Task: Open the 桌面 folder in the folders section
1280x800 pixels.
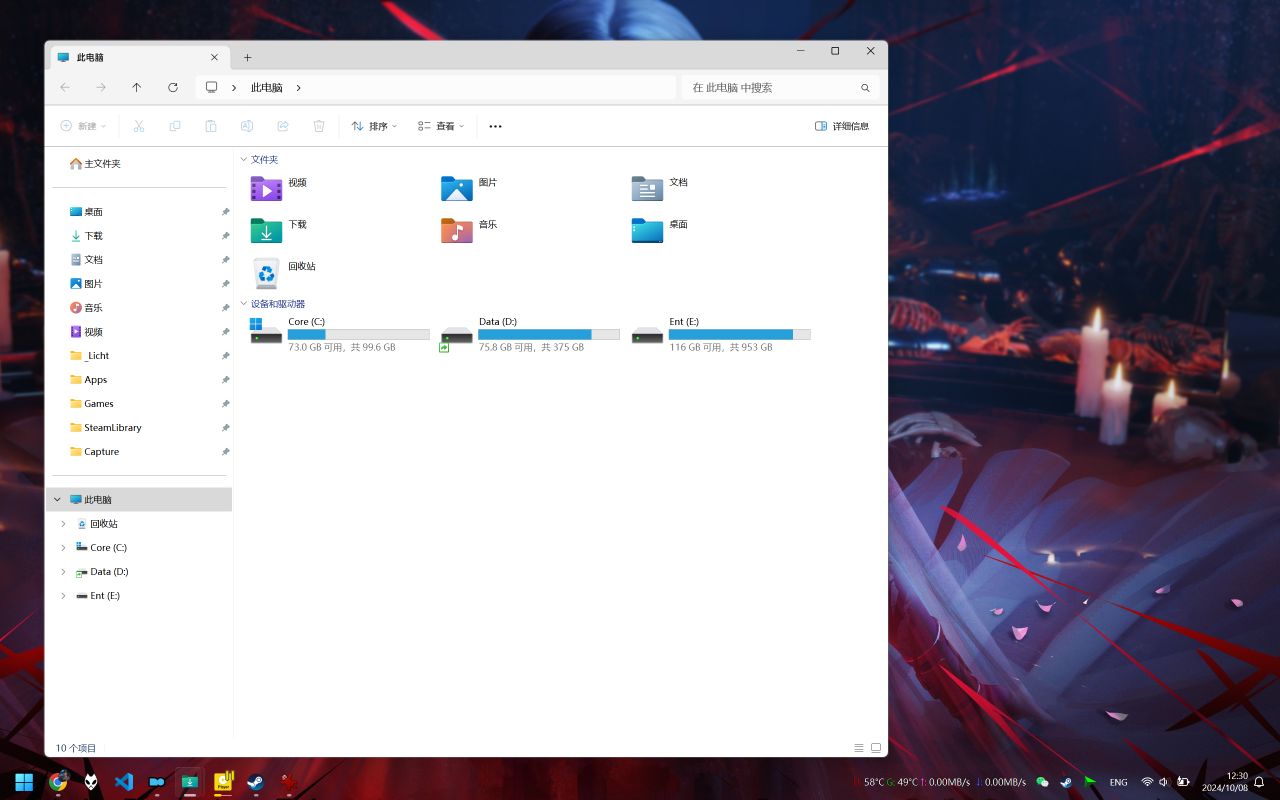Action: coord(660,230)
